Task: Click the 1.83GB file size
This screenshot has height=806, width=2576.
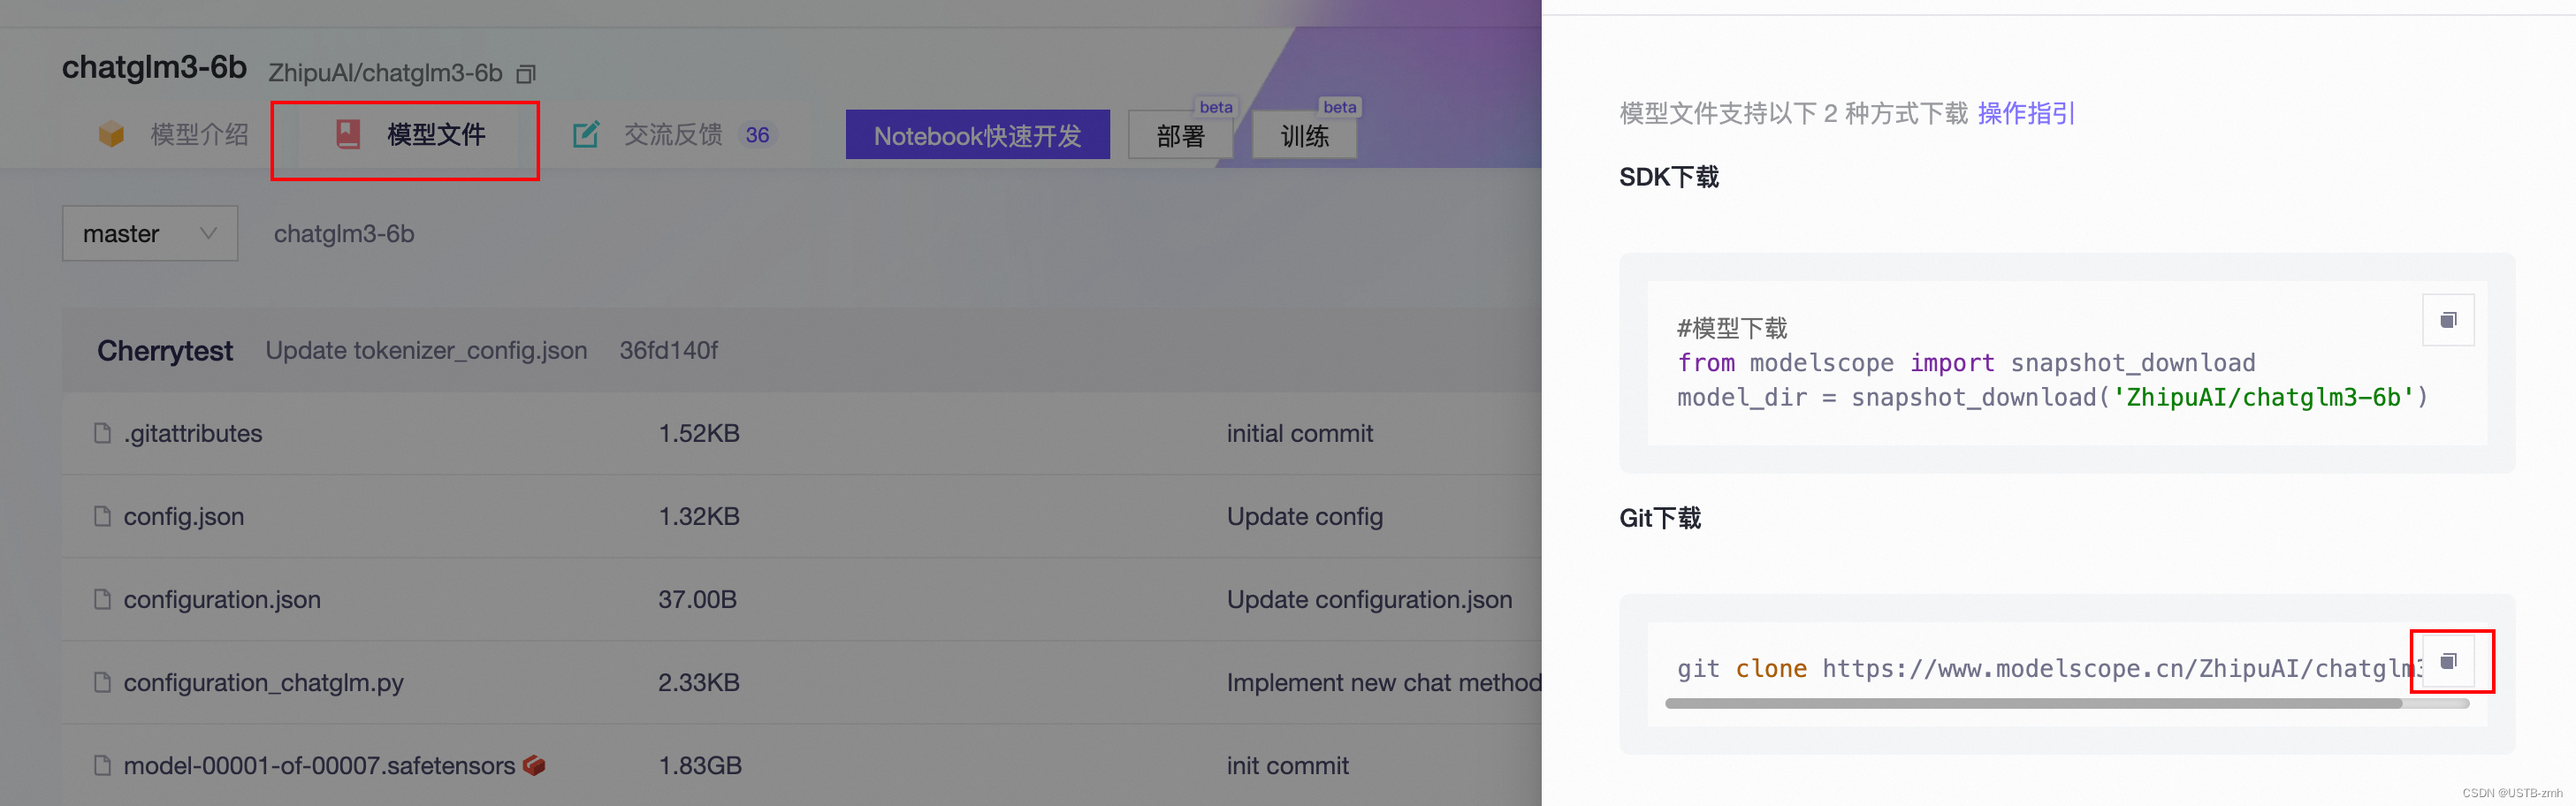Action: 700,765
